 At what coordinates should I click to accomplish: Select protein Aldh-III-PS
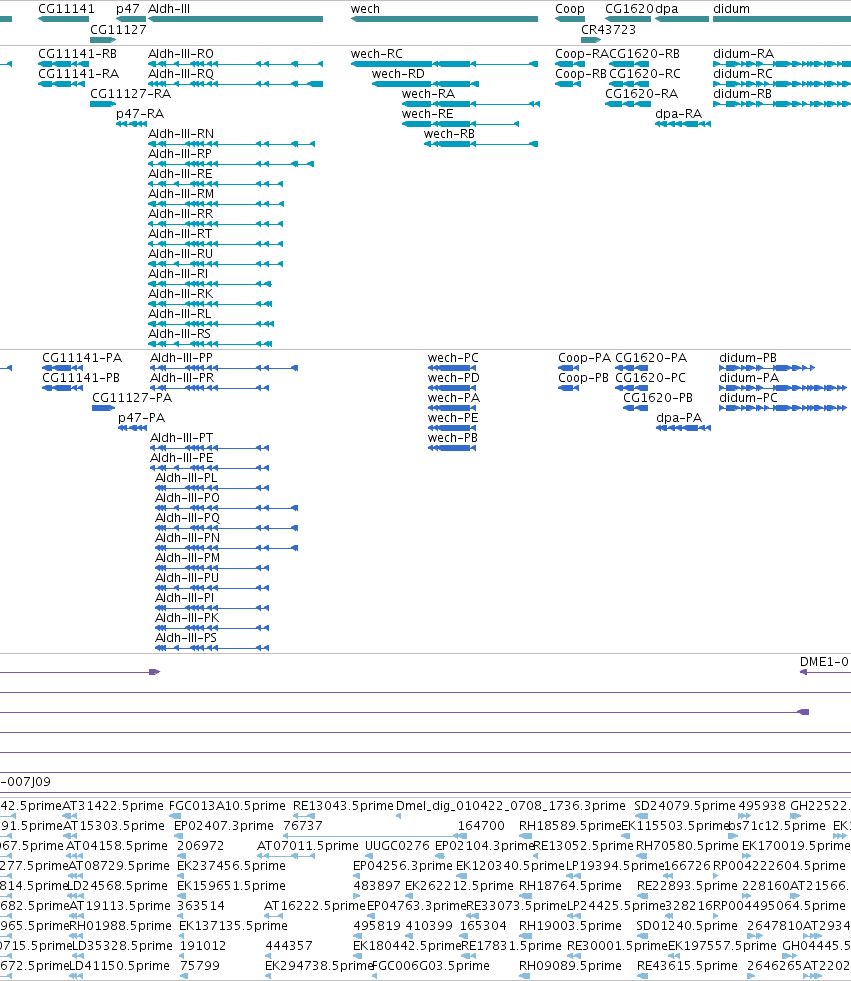pyautogui.click(x=212, y=648)
